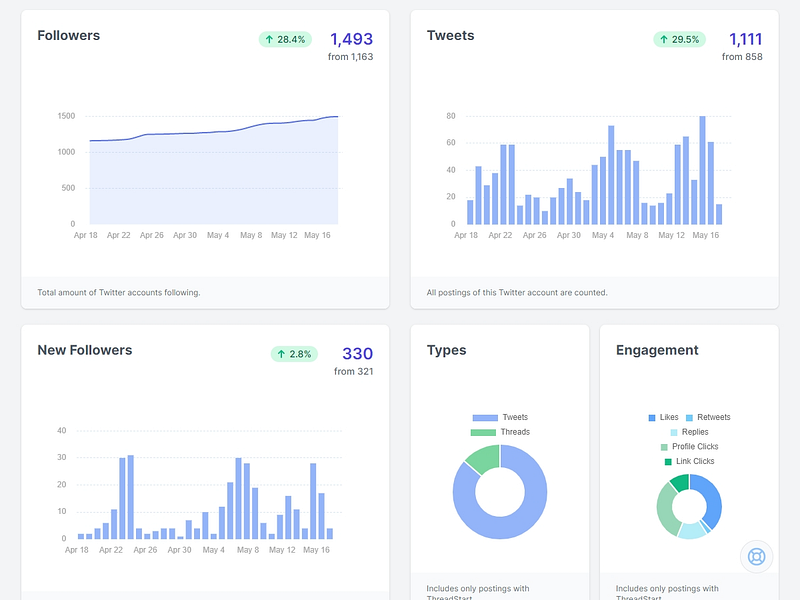Click 'May 4' label on New Followers chart
Viewport: 800px width, 600px height.
213,550
